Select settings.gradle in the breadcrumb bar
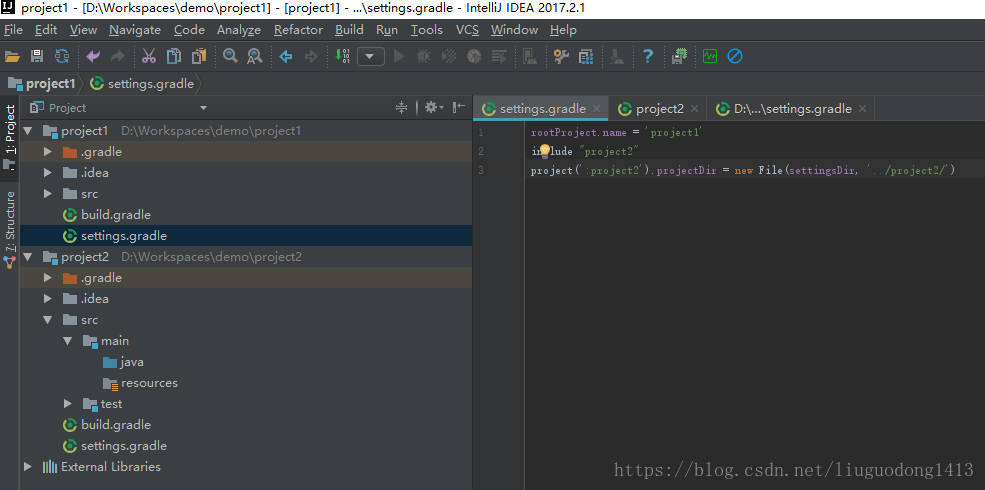985x490 pixels. [143, 84]
